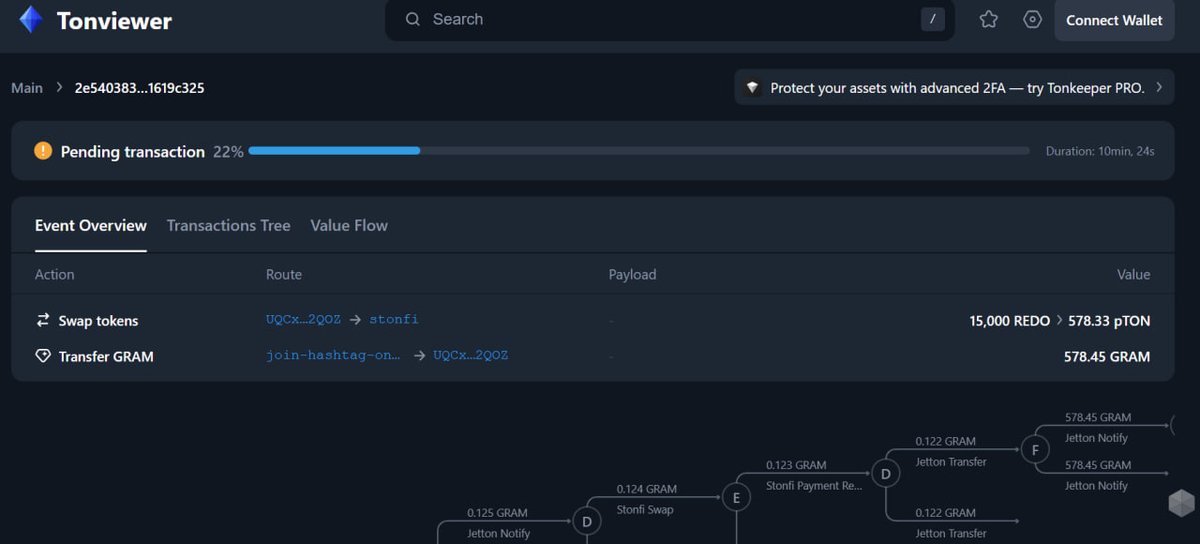
Task: Click the slash shortcut key badge
Action: coord(932,19)
